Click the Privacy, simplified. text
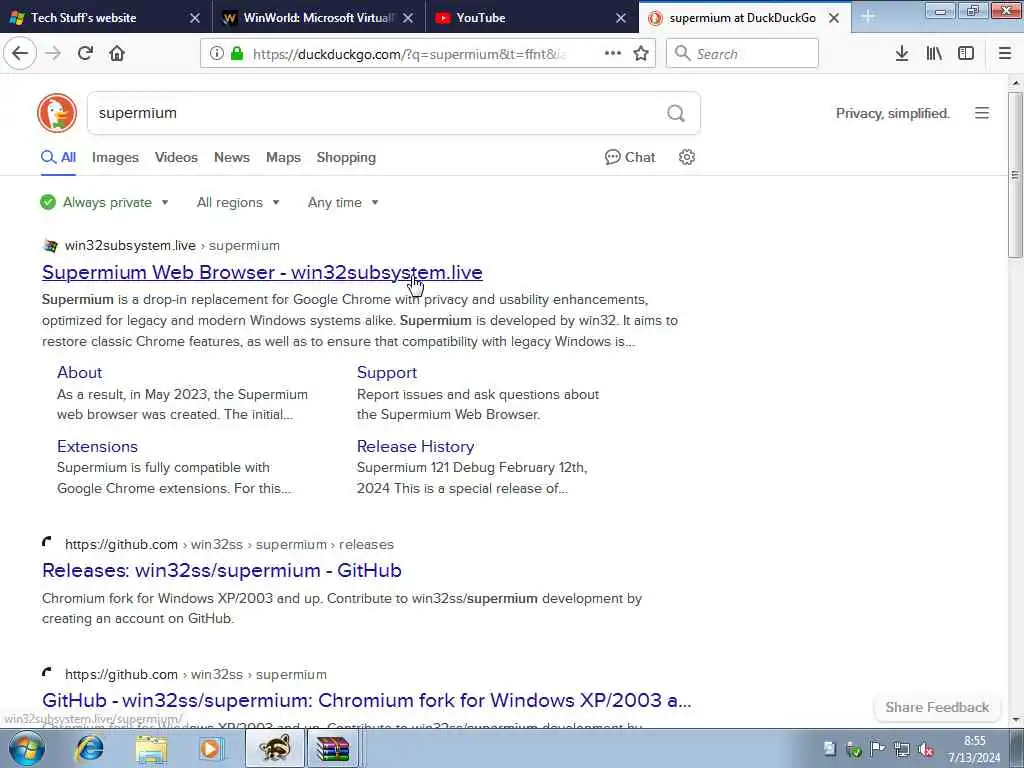 893,114
